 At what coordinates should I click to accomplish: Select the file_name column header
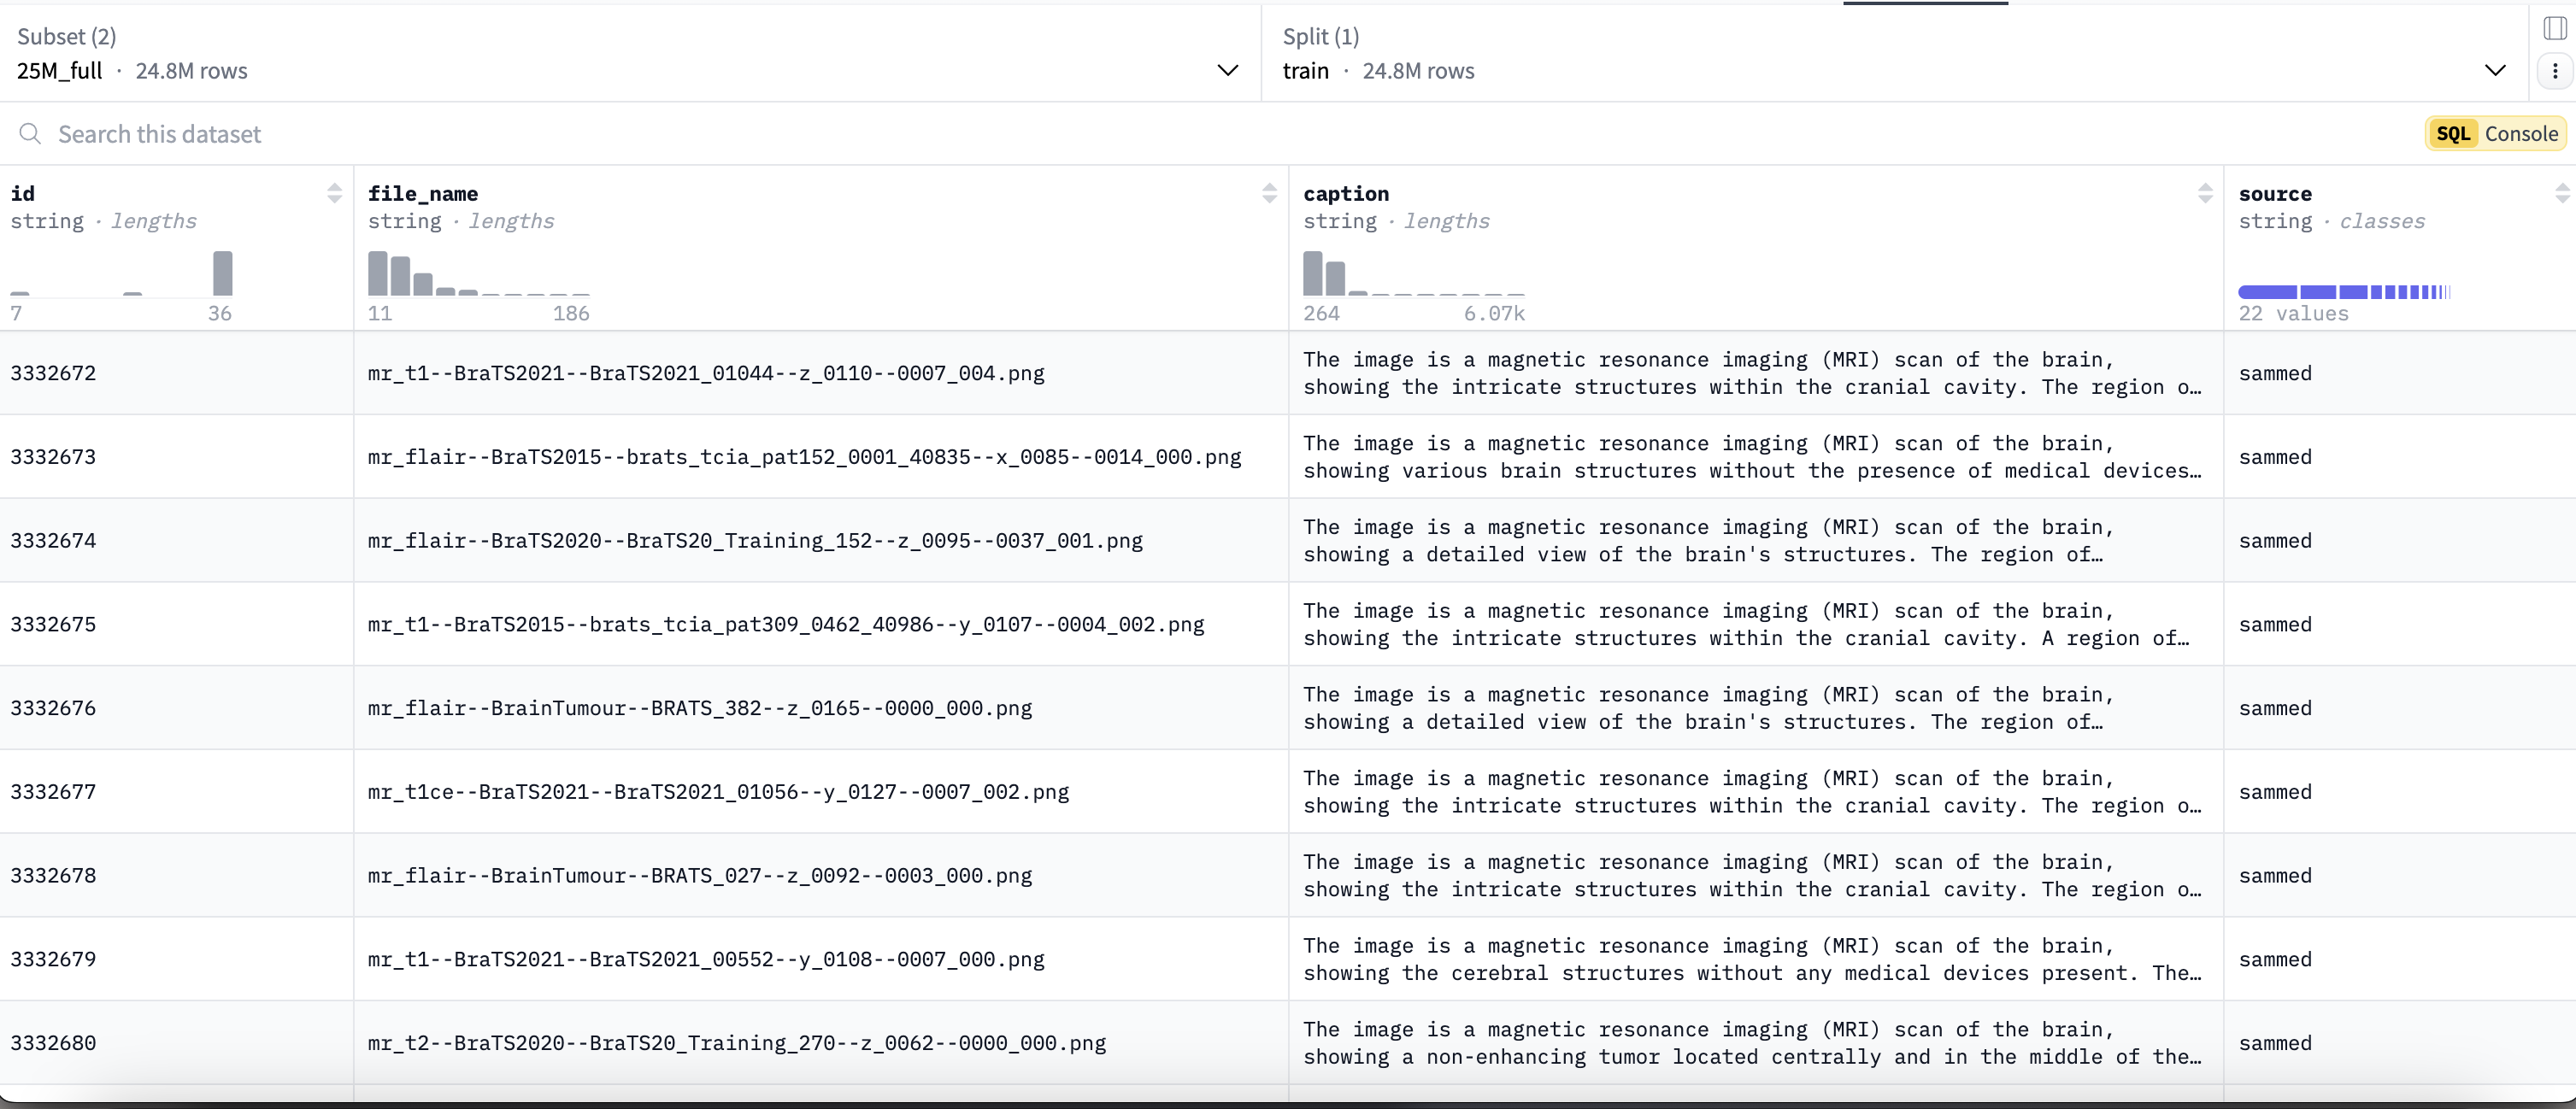[x=422, y=193]
